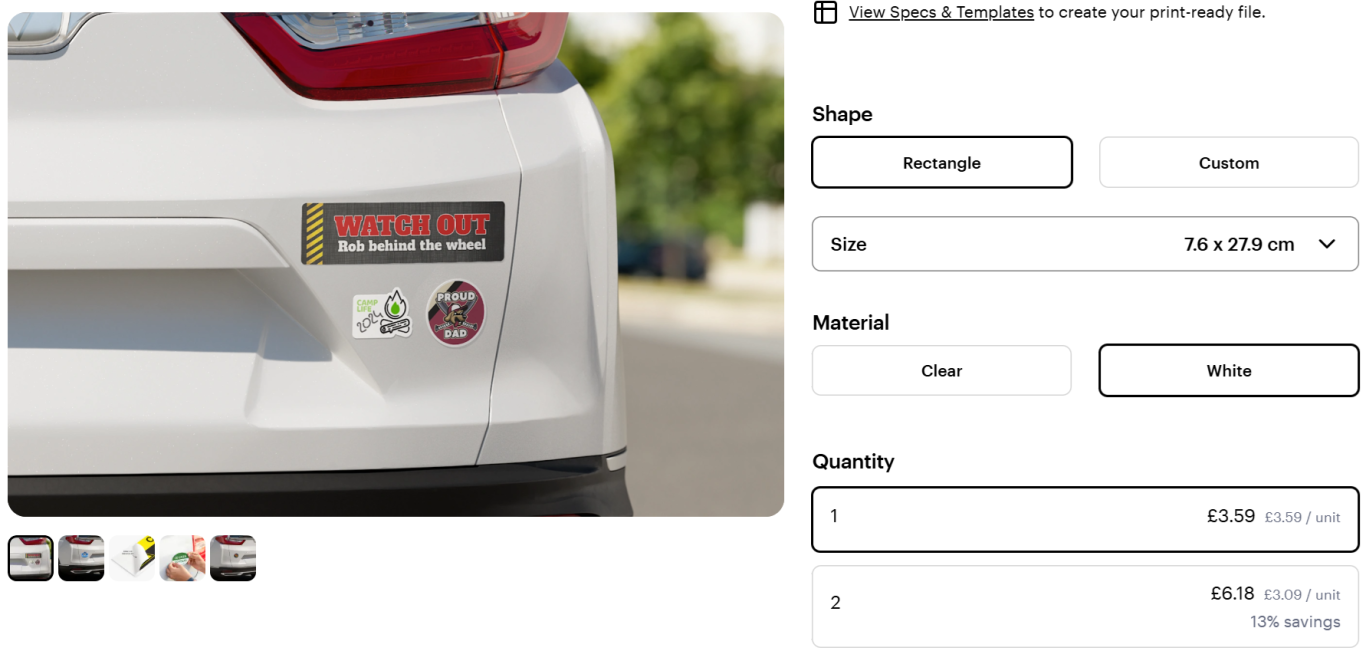Show first thumbnail of bumper with three stickers
Viewport: 1366px width, 651px height.
coord(31,558)
